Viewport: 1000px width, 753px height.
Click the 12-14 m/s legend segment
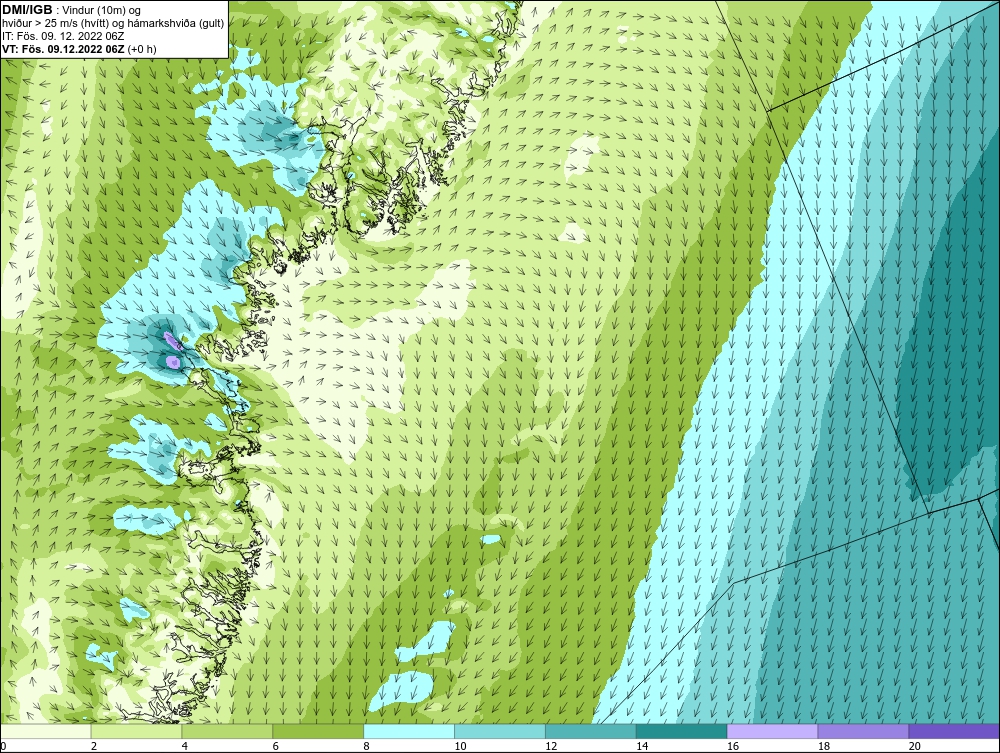[591, 731]
